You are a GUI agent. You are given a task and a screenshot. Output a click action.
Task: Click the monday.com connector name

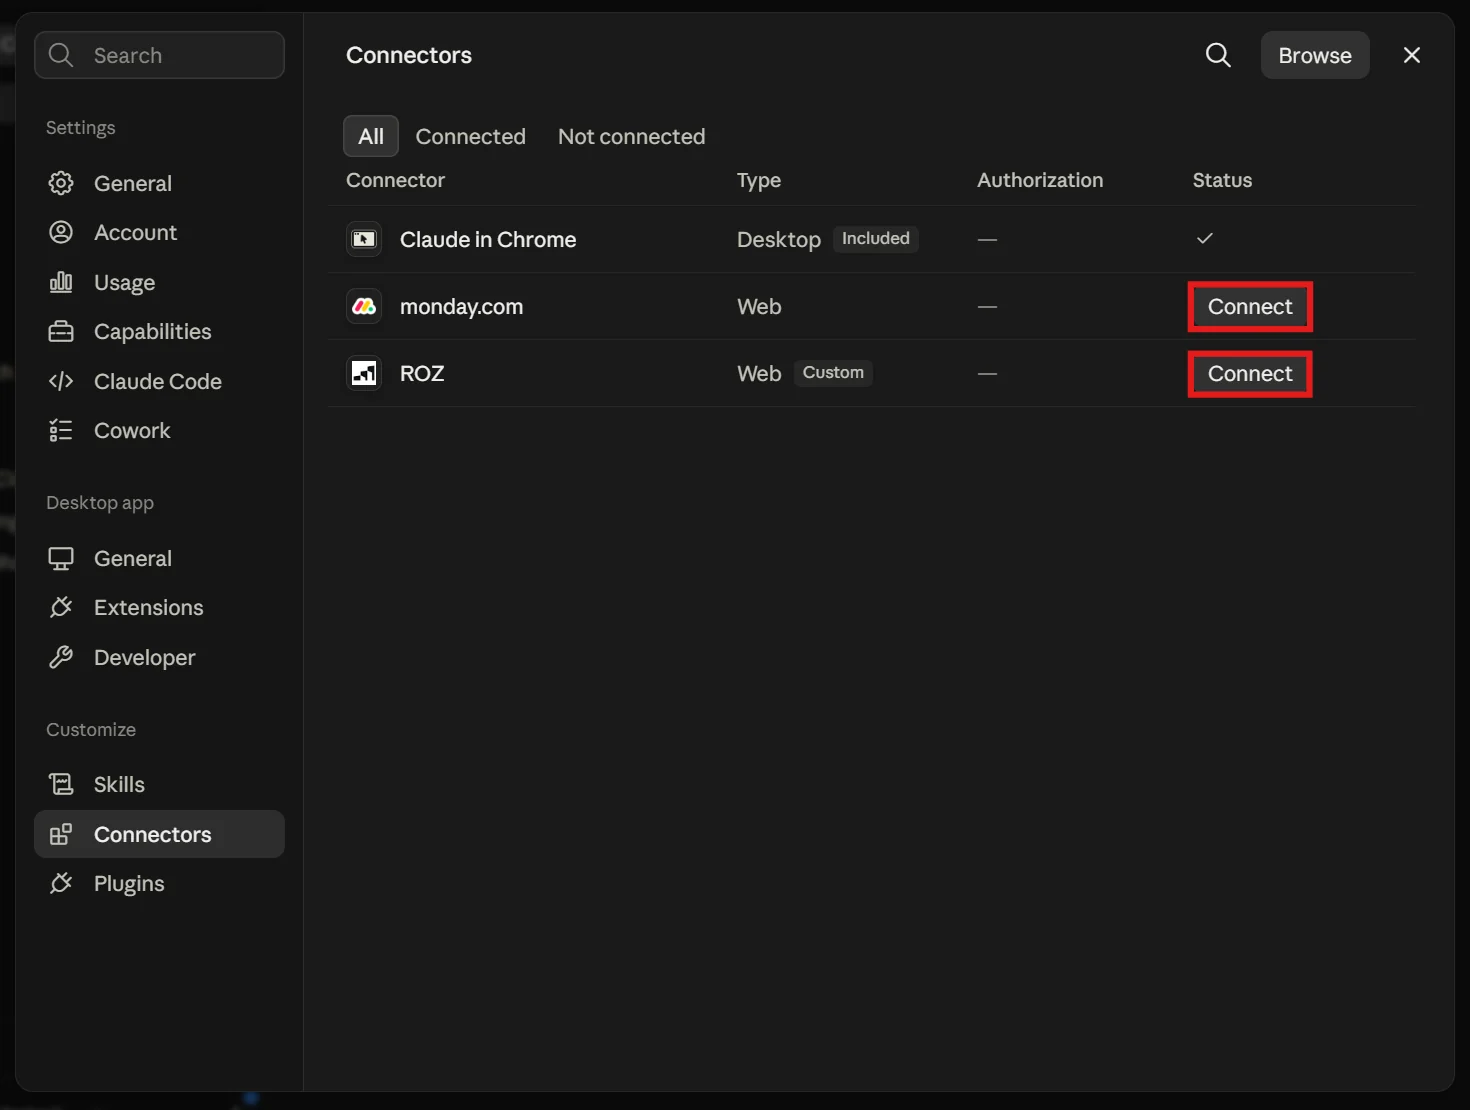[x=461, y=306]
